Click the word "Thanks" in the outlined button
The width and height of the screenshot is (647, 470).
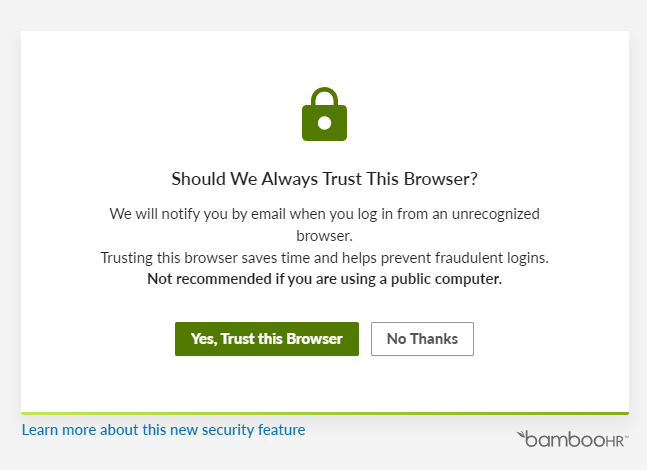pyautogui.click(x=435, y=339)
